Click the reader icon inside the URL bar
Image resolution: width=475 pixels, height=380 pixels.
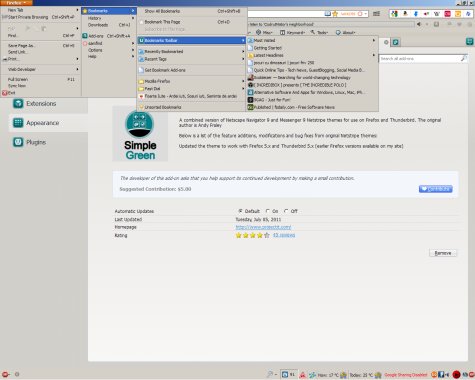coord(328,14)
